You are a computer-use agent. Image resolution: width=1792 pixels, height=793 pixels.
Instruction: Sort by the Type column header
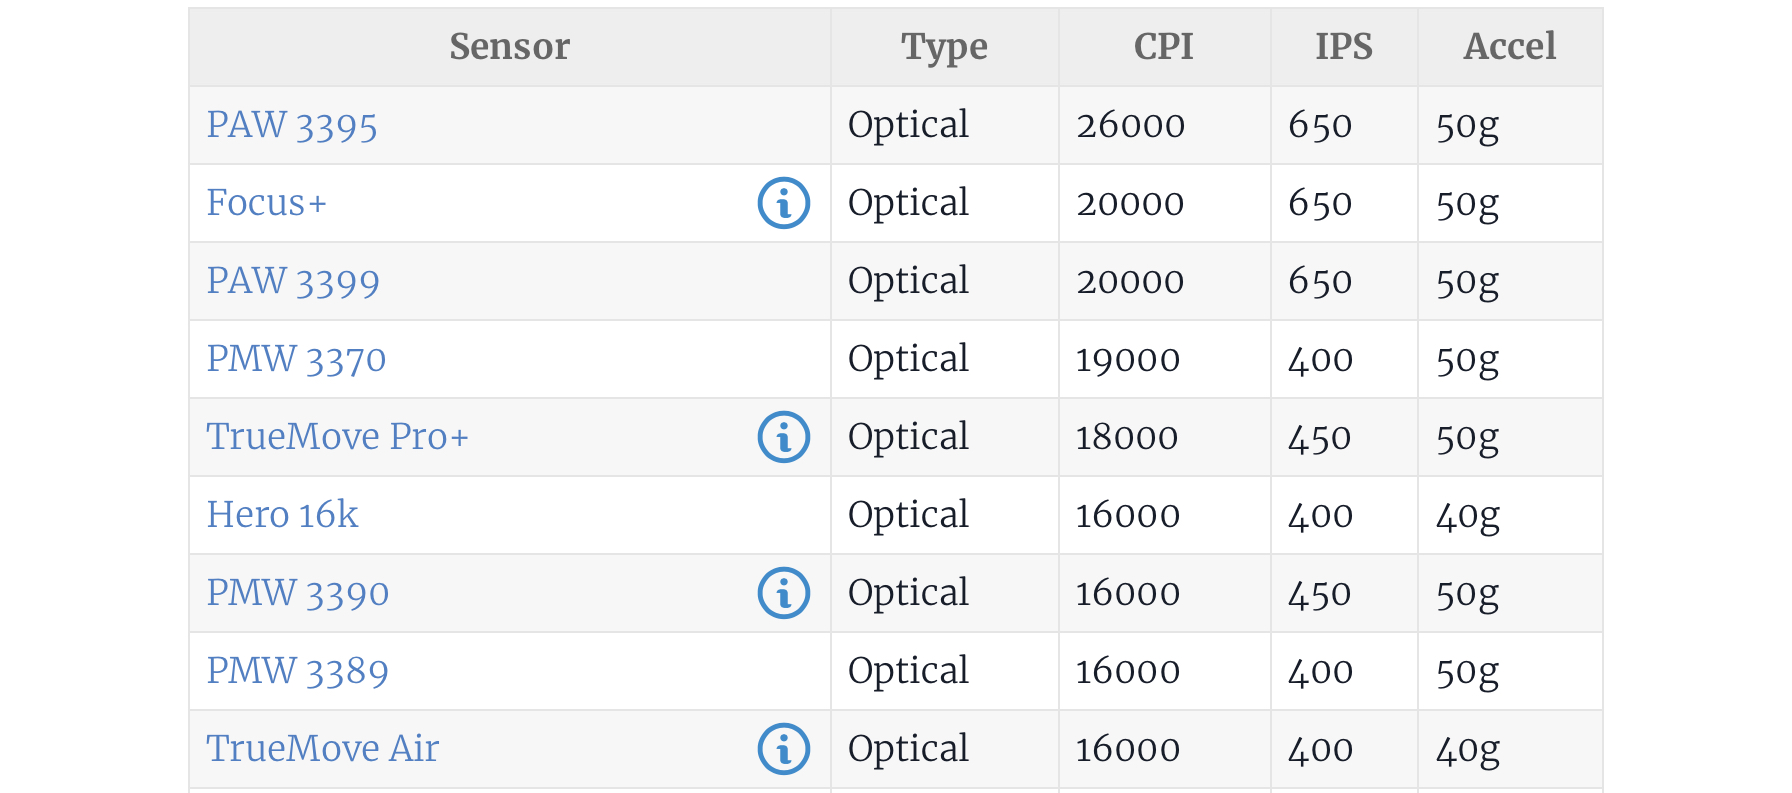[943, 47]
